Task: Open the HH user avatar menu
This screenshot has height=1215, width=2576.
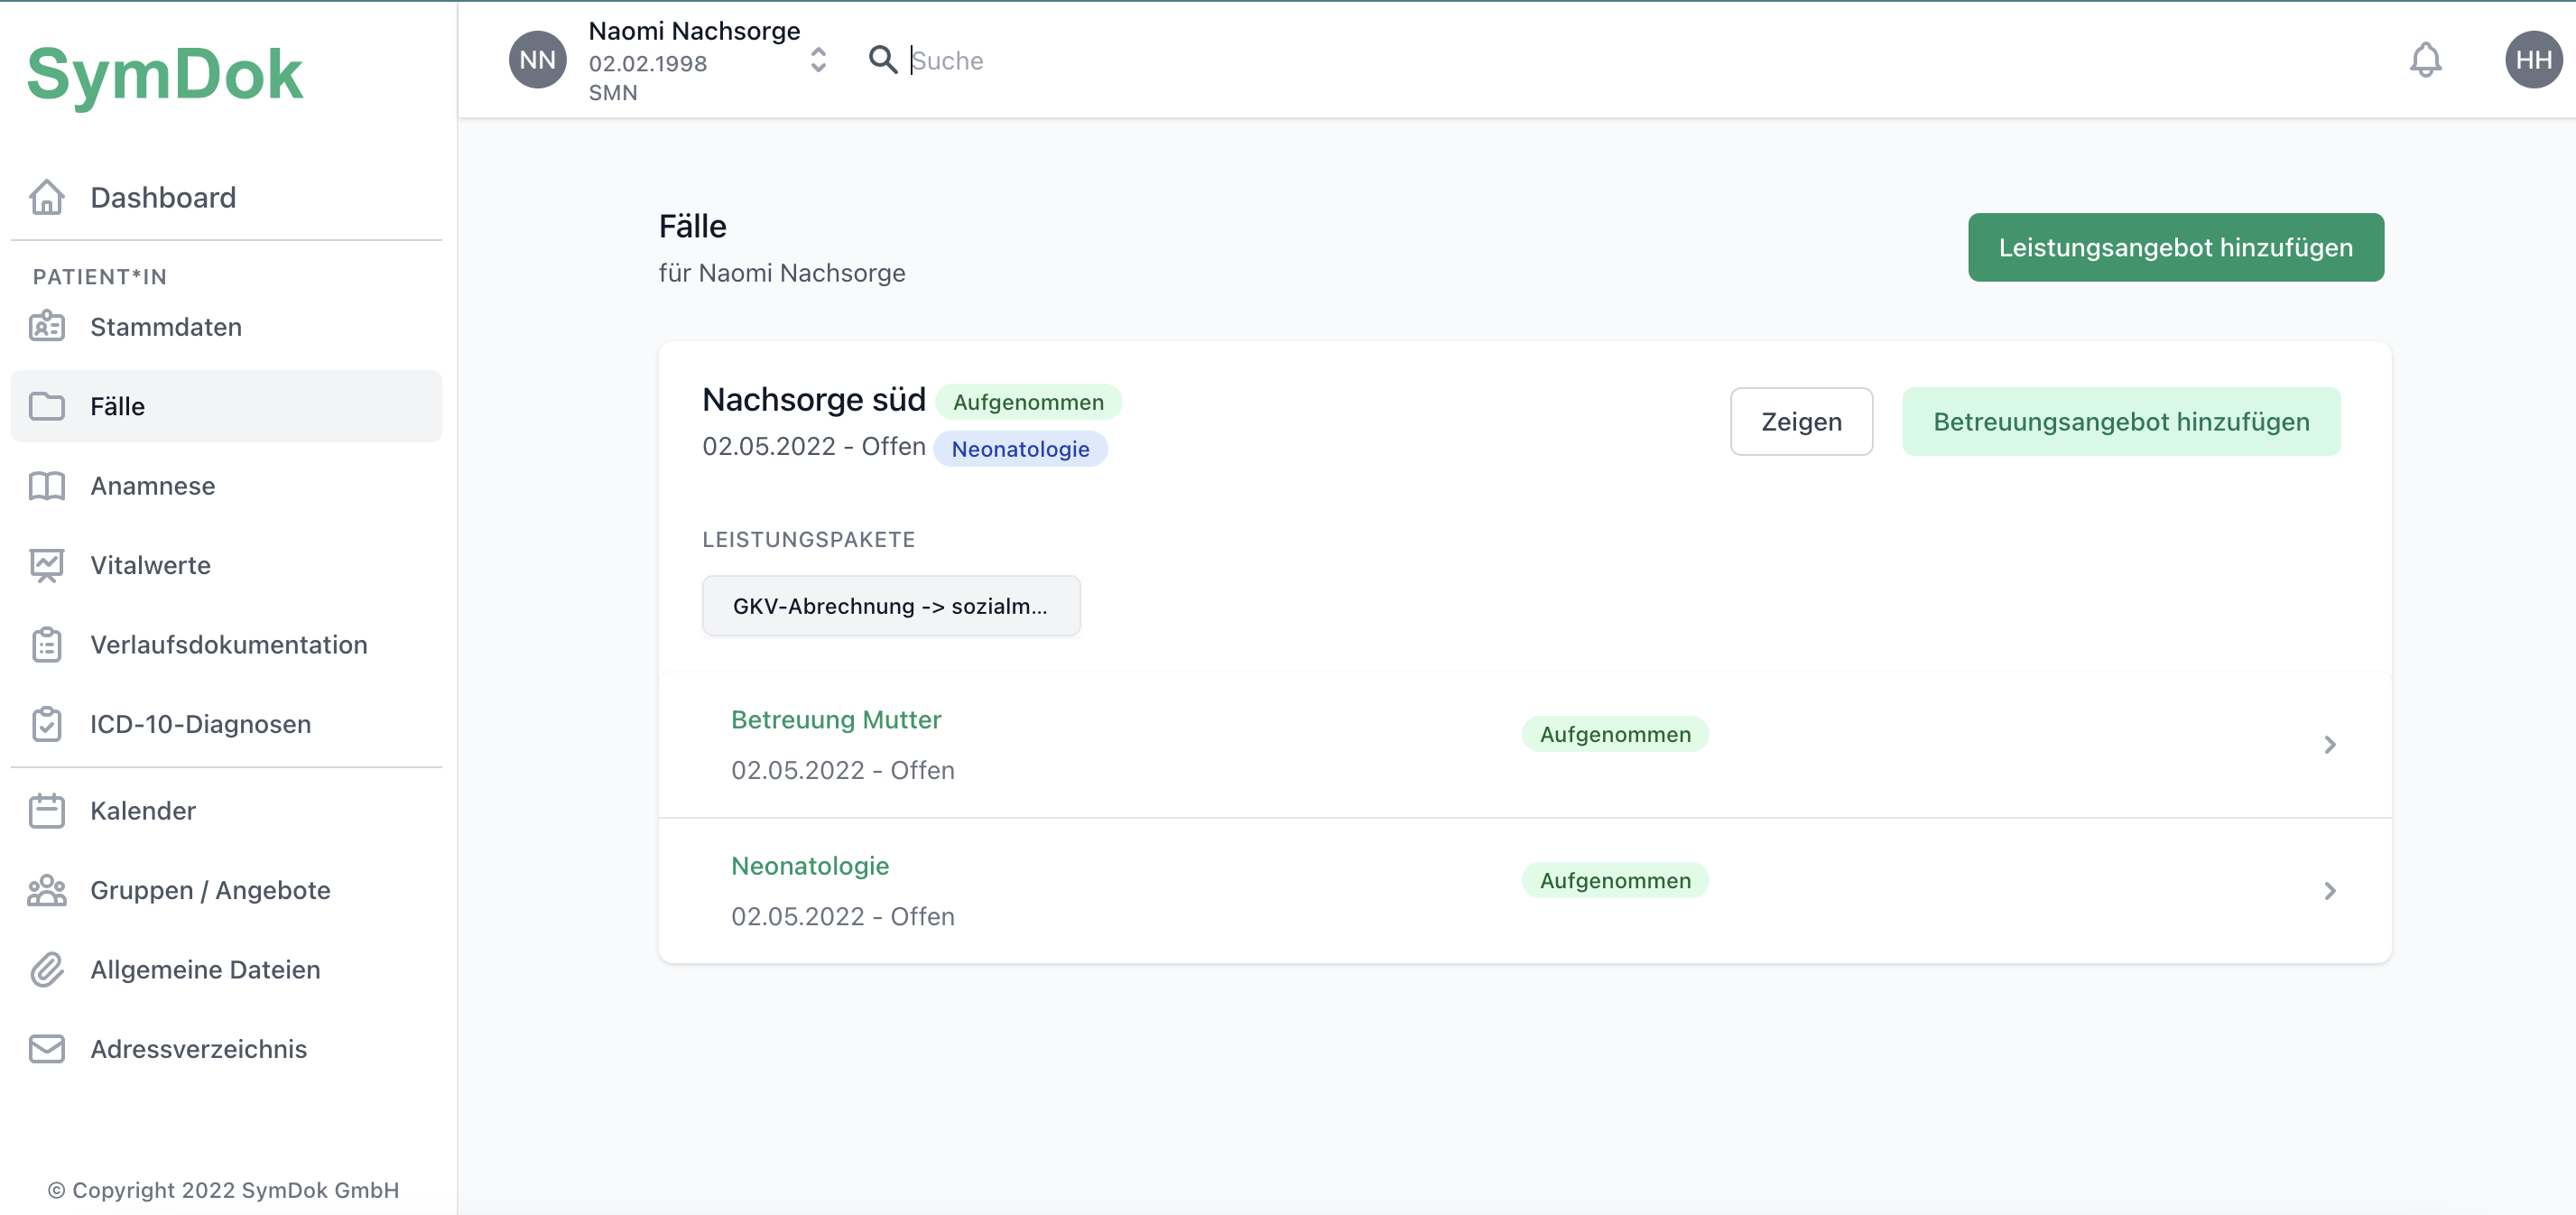Action: pyautogui.click(x=2533, y=60)
